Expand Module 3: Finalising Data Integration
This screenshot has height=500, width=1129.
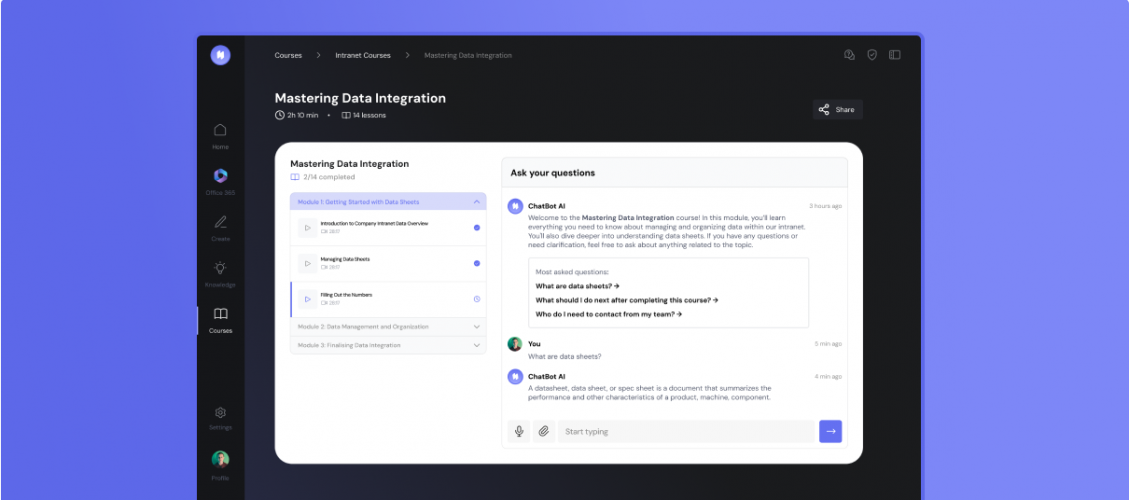[388, 345]
